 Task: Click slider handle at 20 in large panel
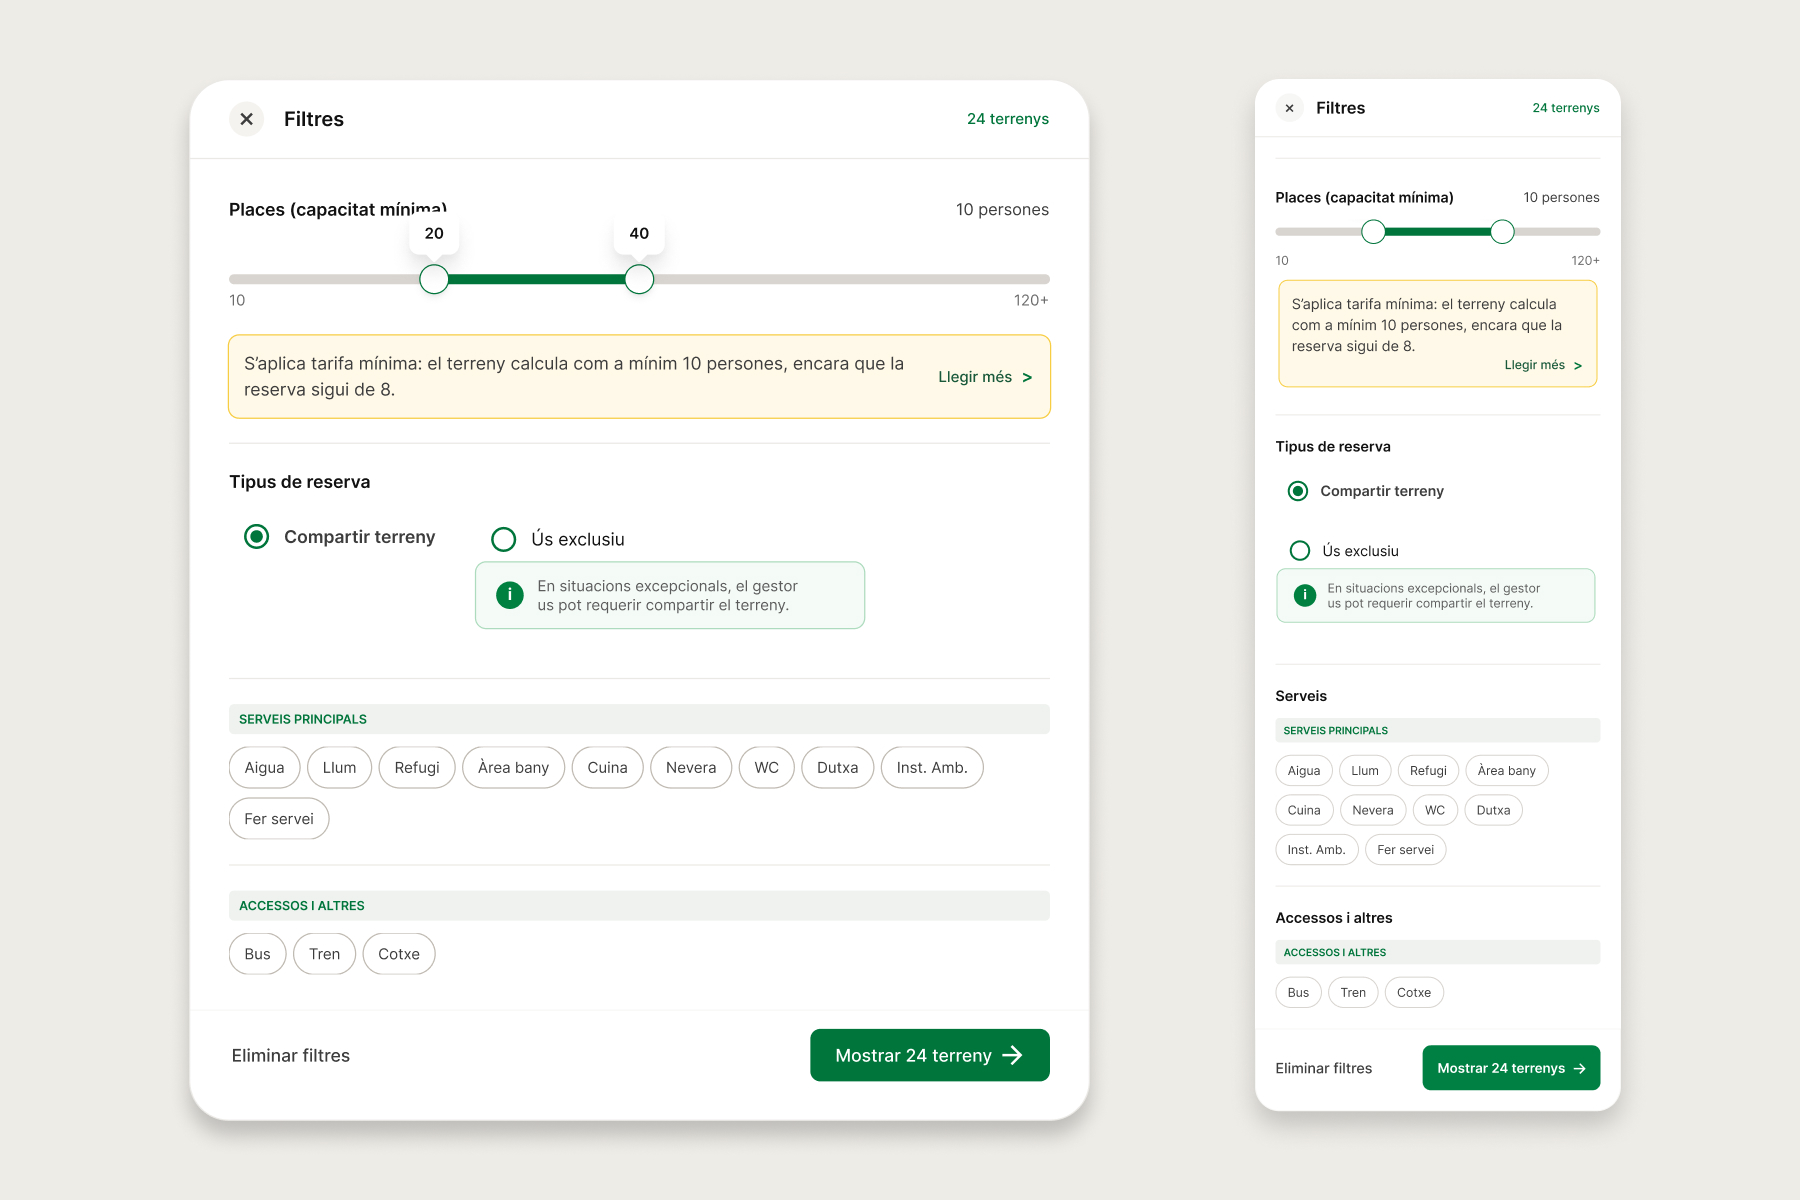434,279
